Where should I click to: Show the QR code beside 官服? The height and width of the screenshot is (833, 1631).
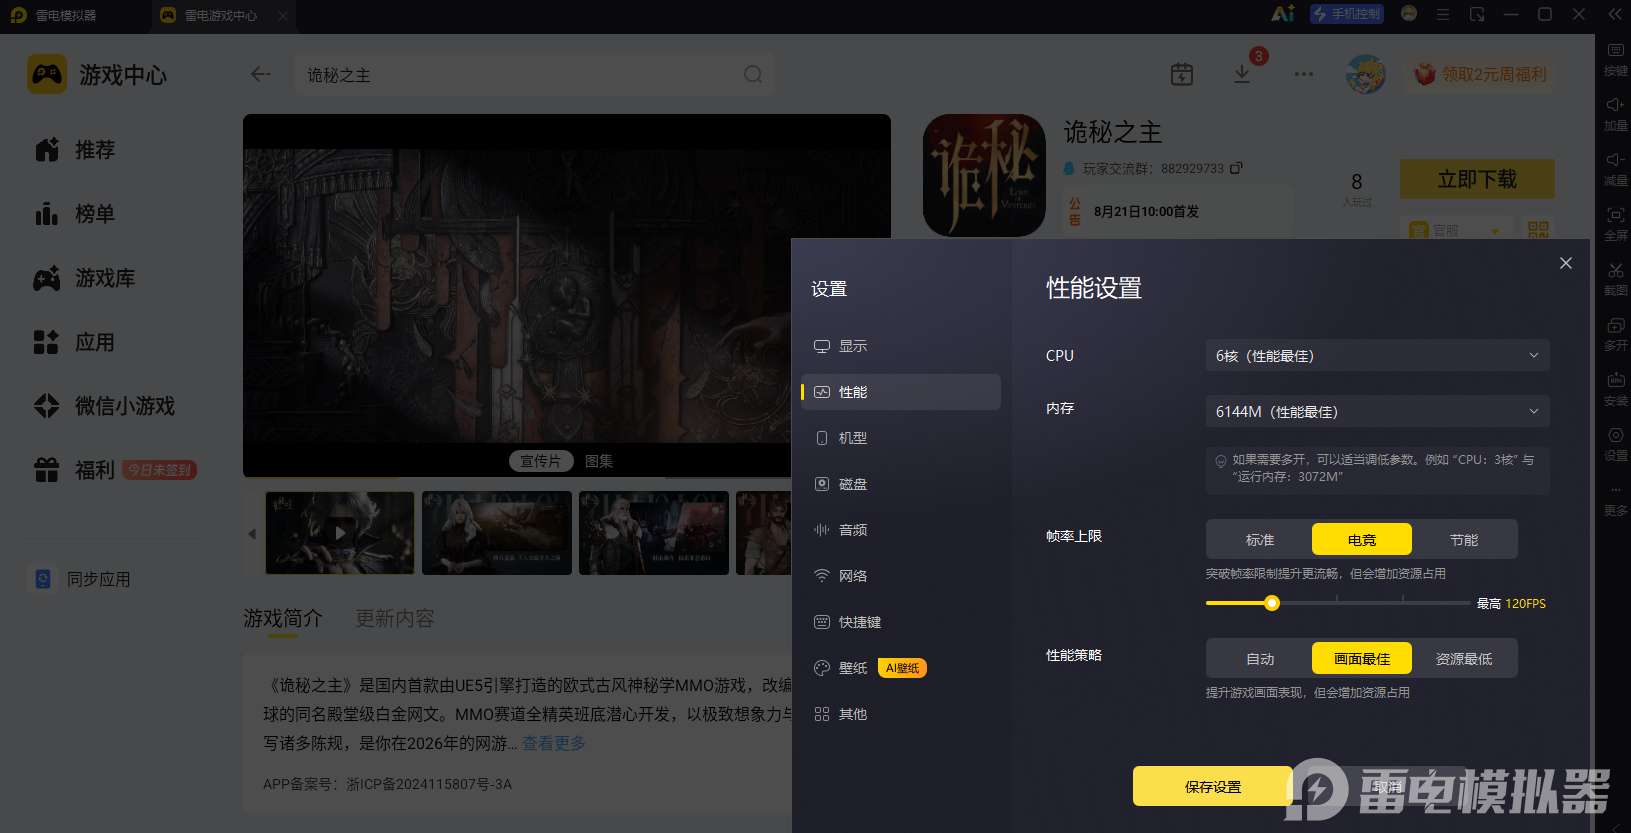[1538, 230]
